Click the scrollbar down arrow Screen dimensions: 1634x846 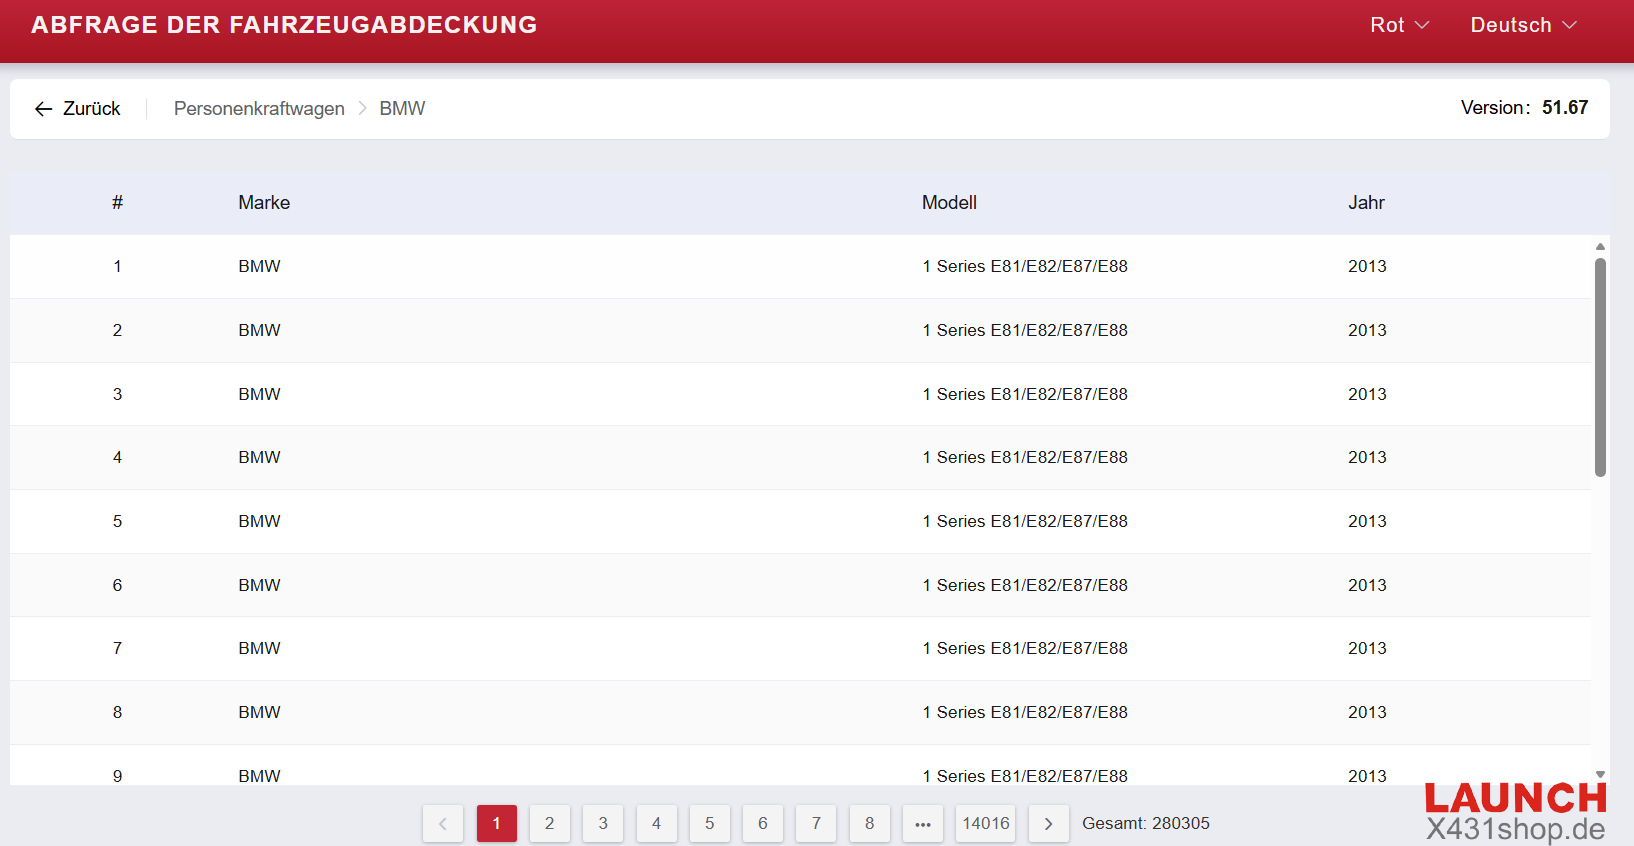click(1600, 775)
